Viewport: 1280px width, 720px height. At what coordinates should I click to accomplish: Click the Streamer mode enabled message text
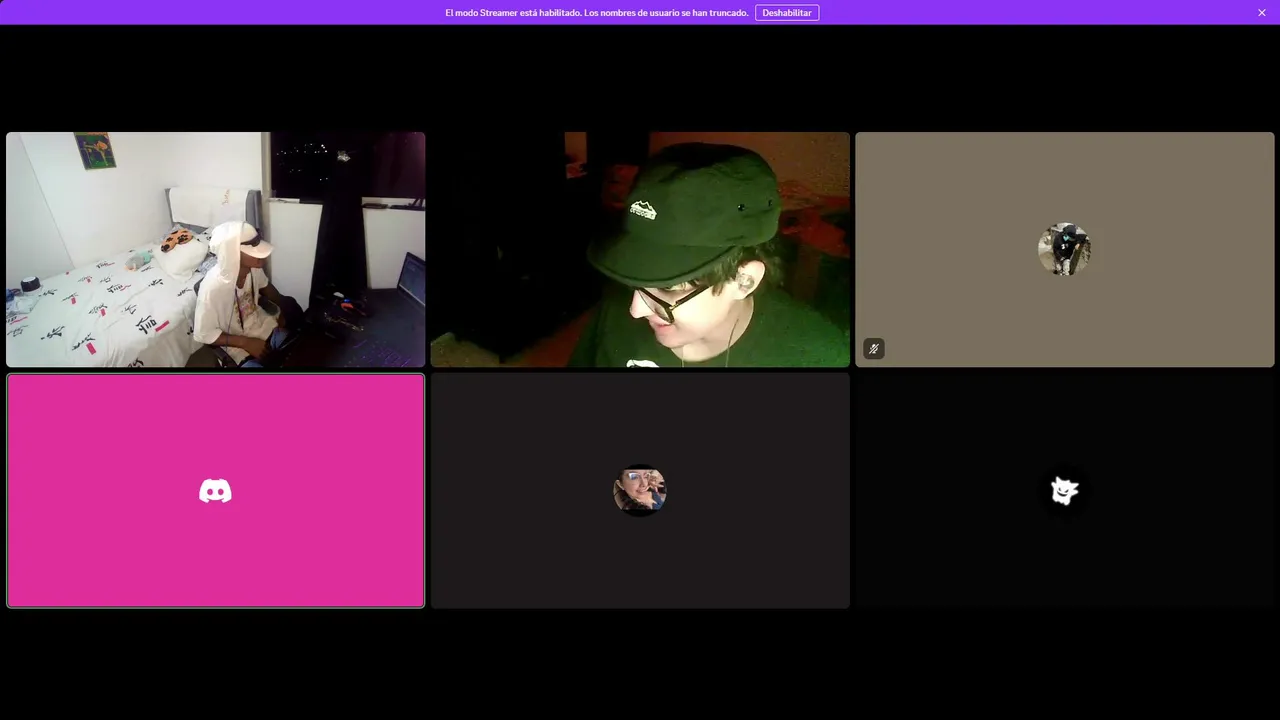click(597, 13)
